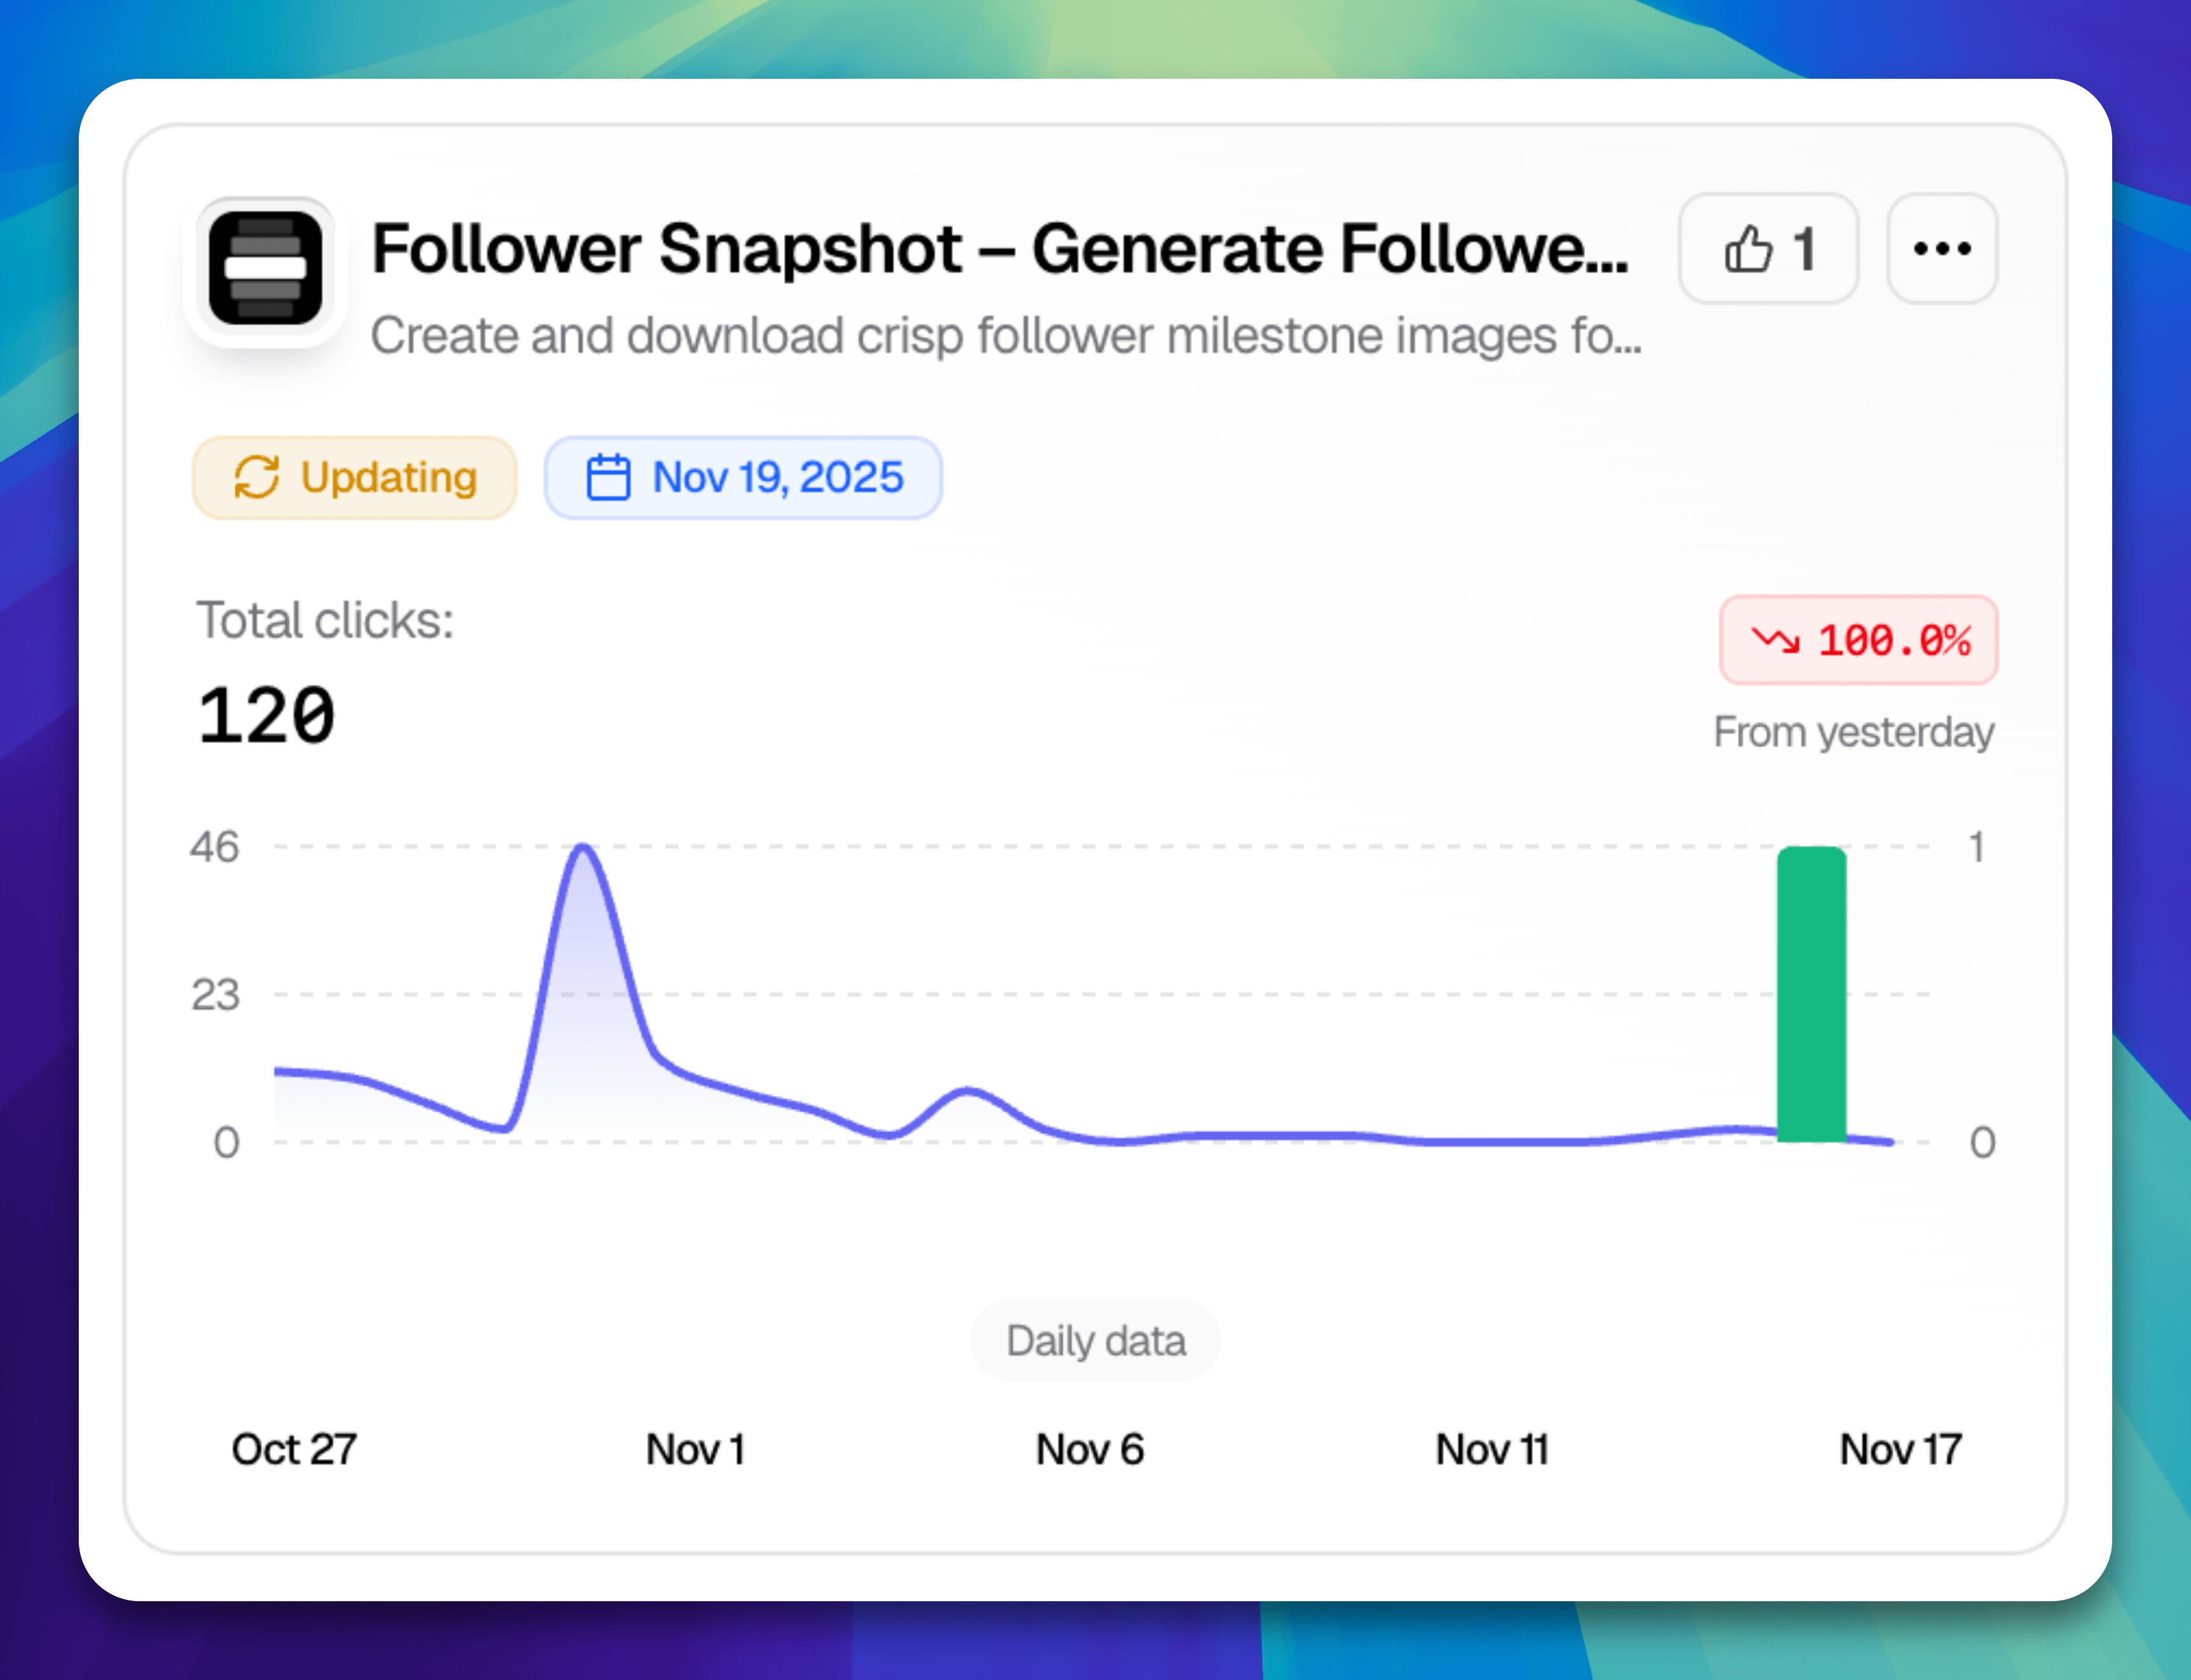Select the Daily data pill
Image resolution: width=2191 pixels, height=1680 pixels.
[x=1095, y=1341]
